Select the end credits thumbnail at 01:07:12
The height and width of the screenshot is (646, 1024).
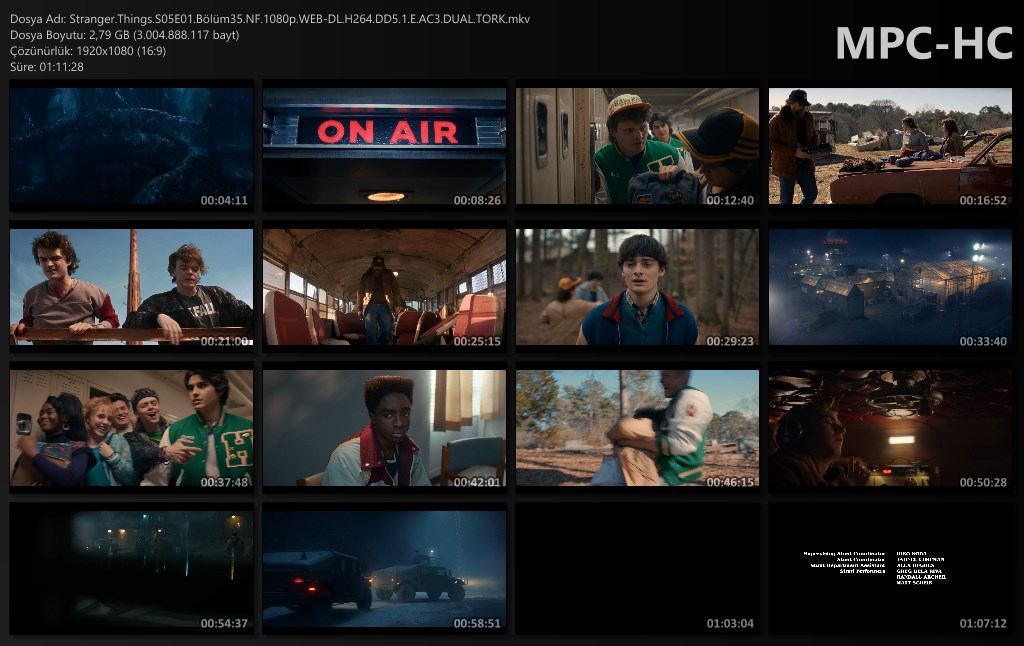click(x=890, y=569)
